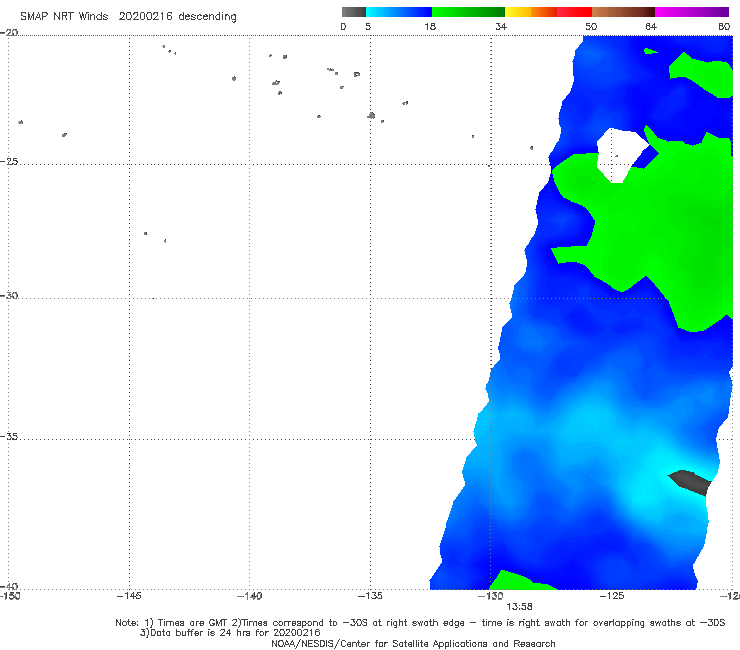Click the blue 5-18 segment of color bar
Image resolution: width=740 pixels, height=650 pixels.
point(399,12)
